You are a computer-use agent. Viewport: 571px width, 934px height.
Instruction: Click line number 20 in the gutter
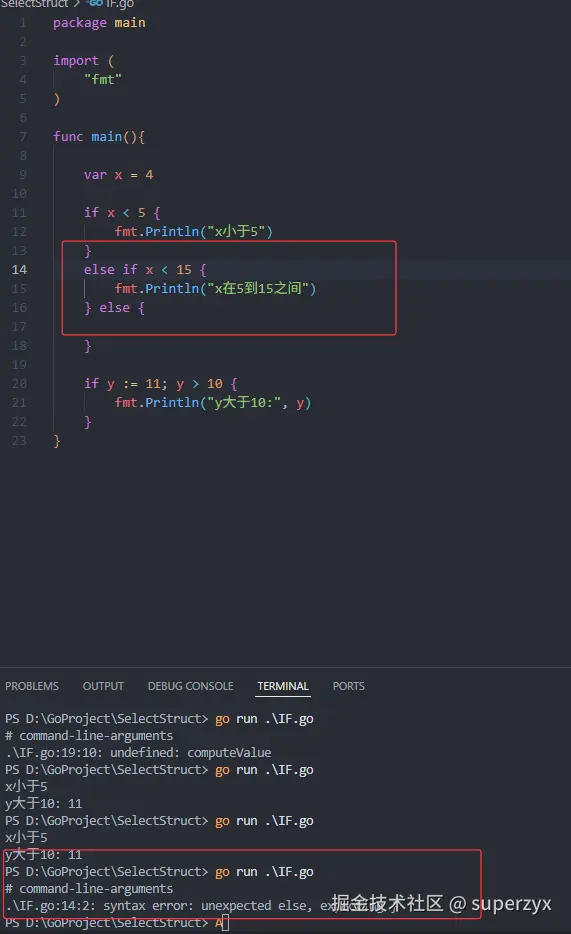click(19, 384)
